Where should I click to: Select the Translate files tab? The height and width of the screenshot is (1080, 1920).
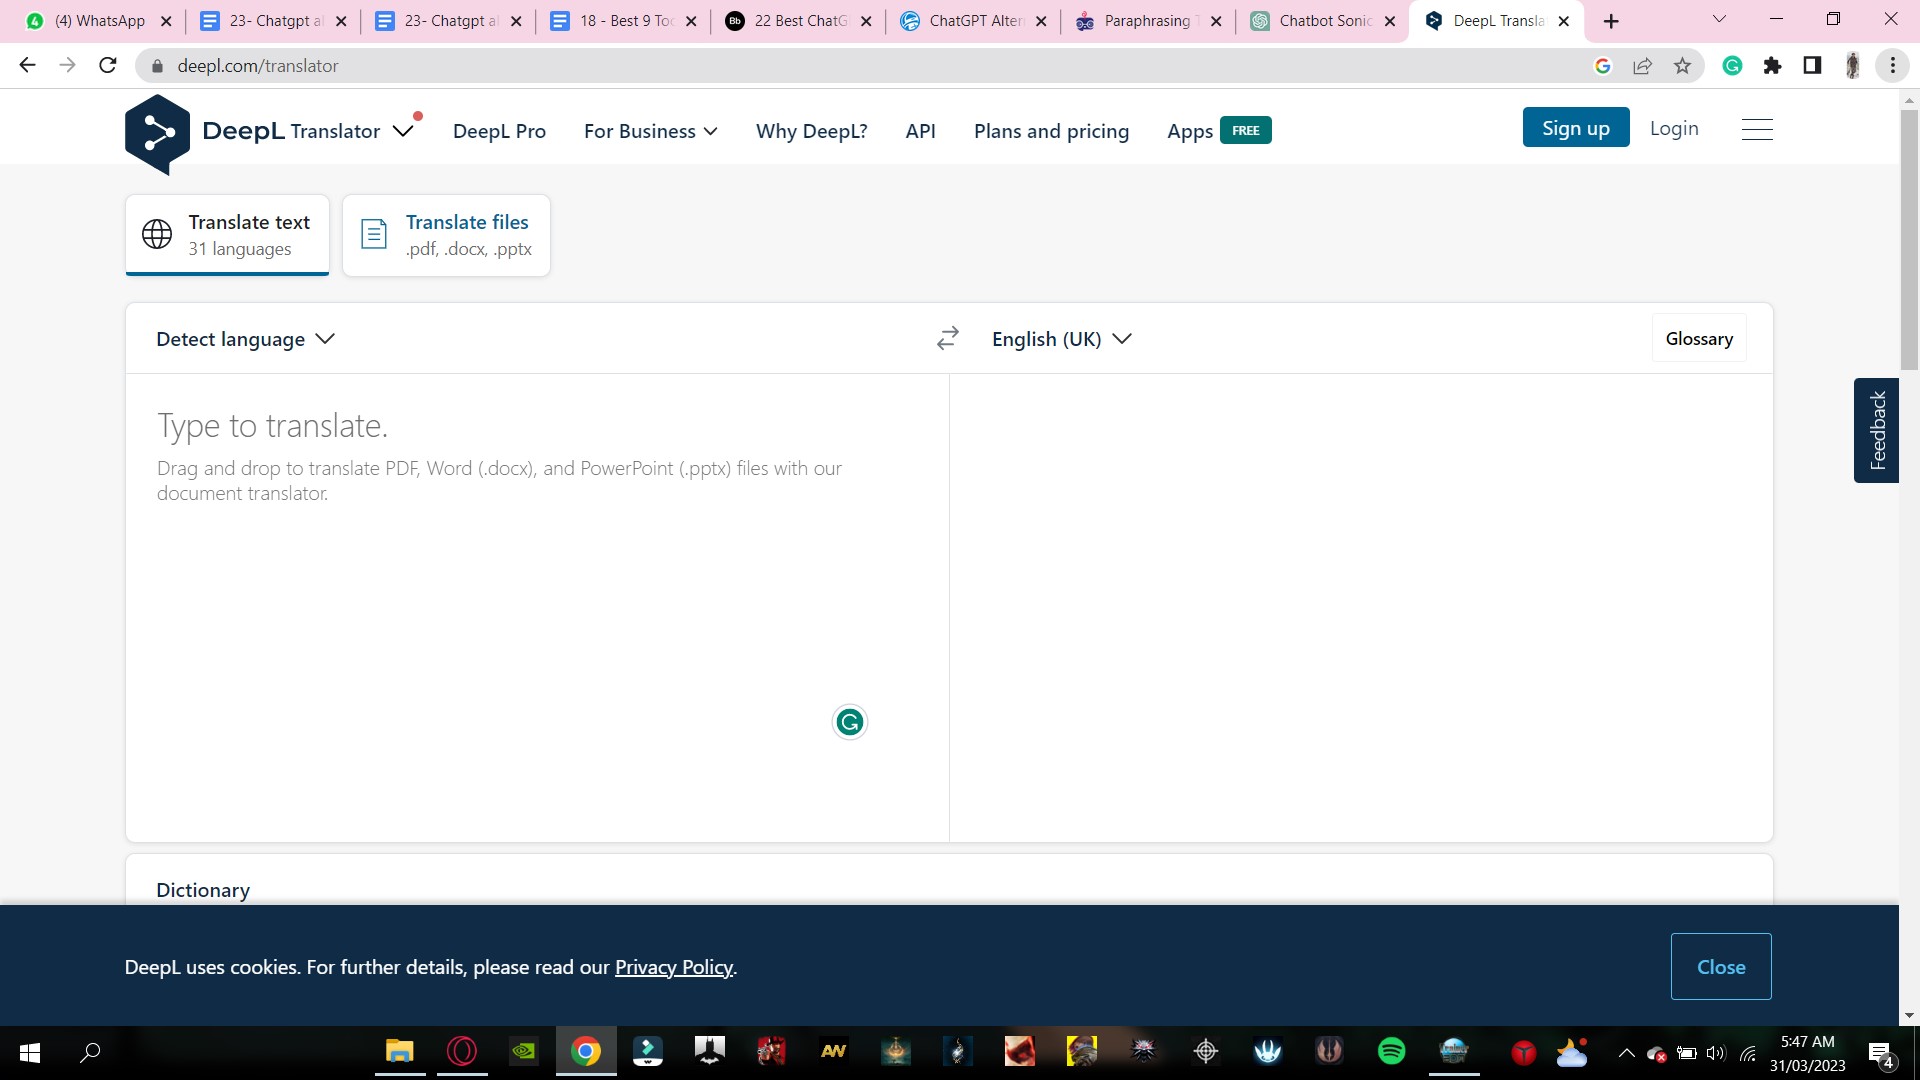[x=447, y=235]
